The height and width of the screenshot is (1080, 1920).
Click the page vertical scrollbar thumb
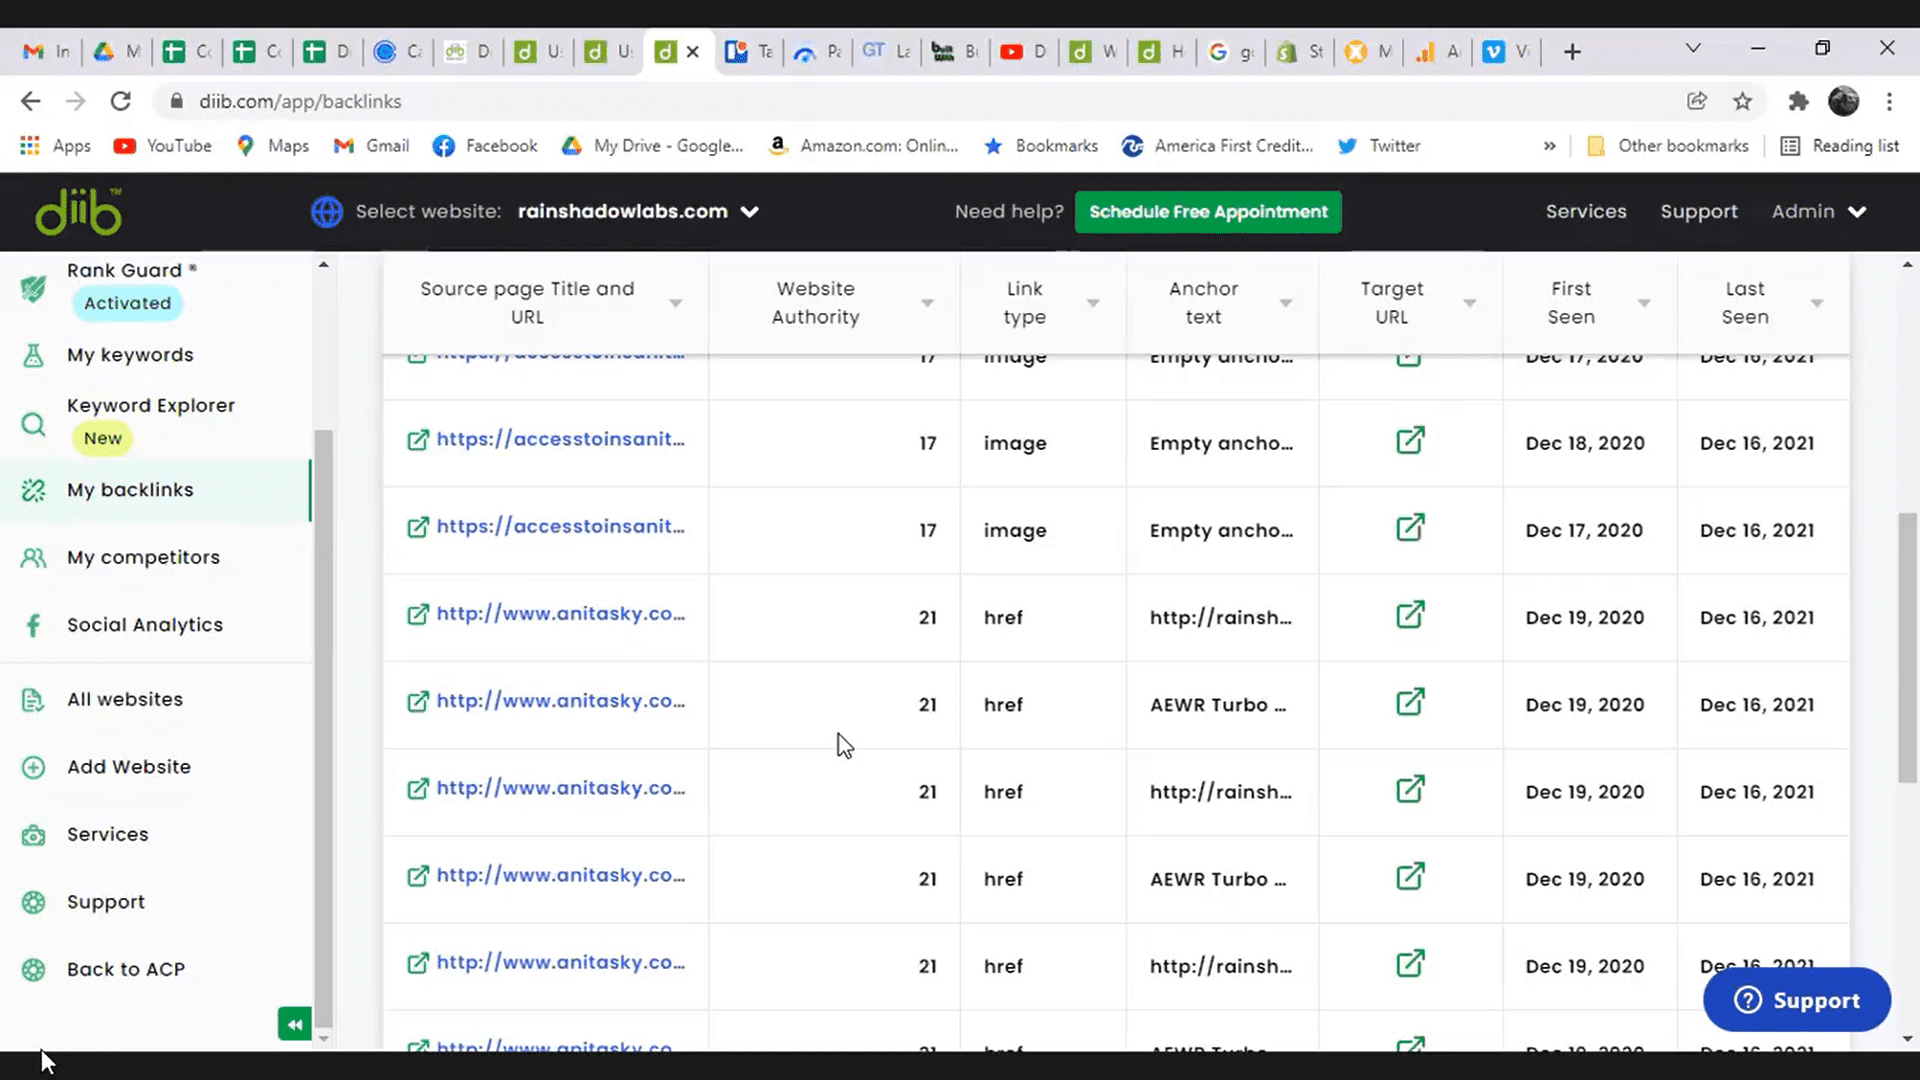[1907, 648]
